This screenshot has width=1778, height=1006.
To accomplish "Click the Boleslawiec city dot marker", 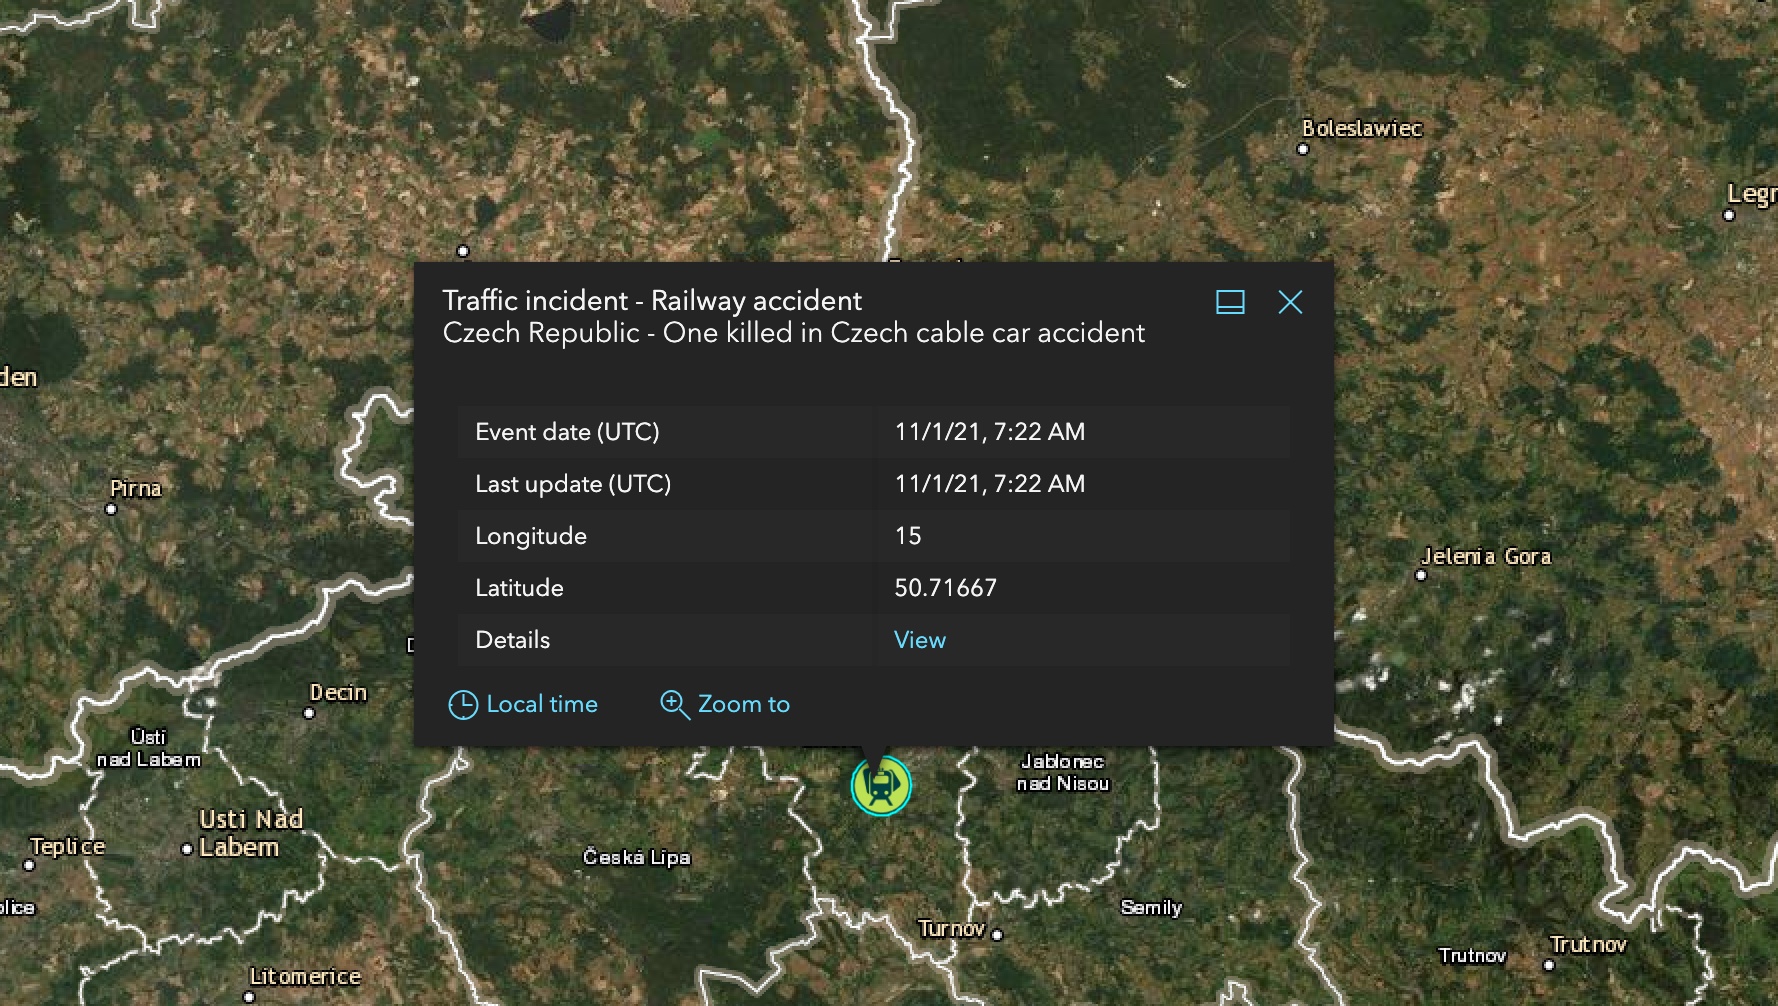I will (x=1302, y=150).
